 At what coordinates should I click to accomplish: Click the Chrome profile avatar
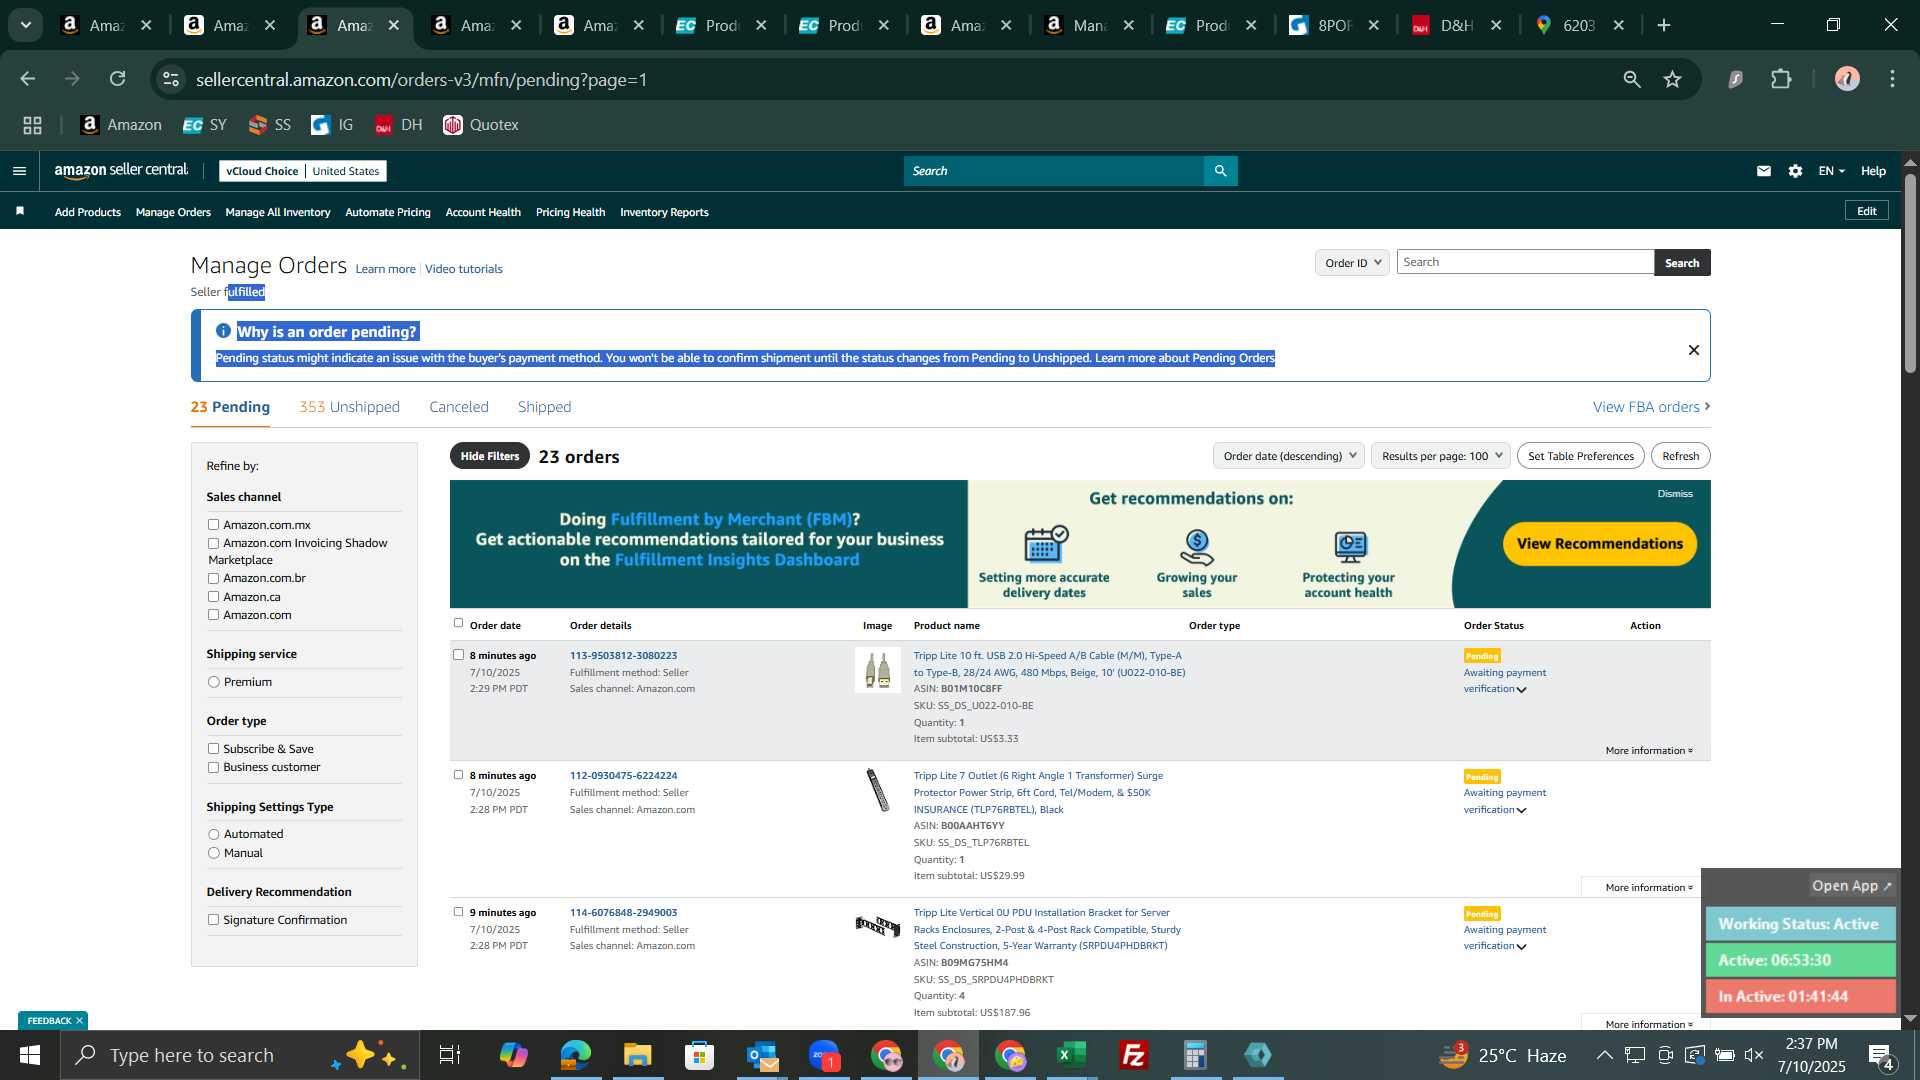[1846, 79]
